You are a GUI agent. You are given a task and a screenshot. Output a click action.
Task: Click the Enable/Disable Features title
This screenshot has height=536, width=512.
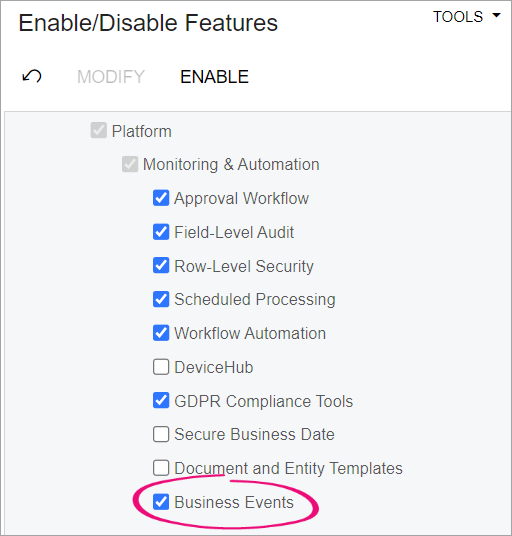148,23
